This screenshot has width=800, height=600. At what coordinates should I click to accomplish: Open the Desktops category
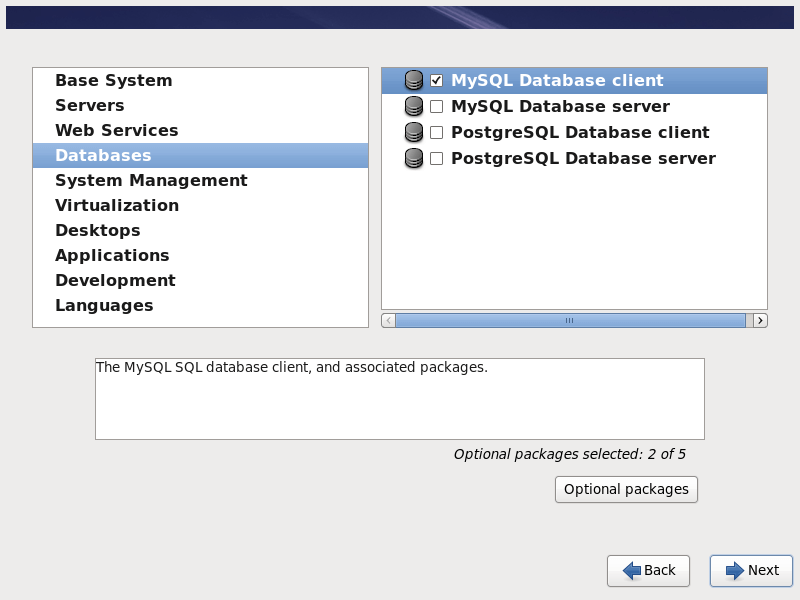97,231
